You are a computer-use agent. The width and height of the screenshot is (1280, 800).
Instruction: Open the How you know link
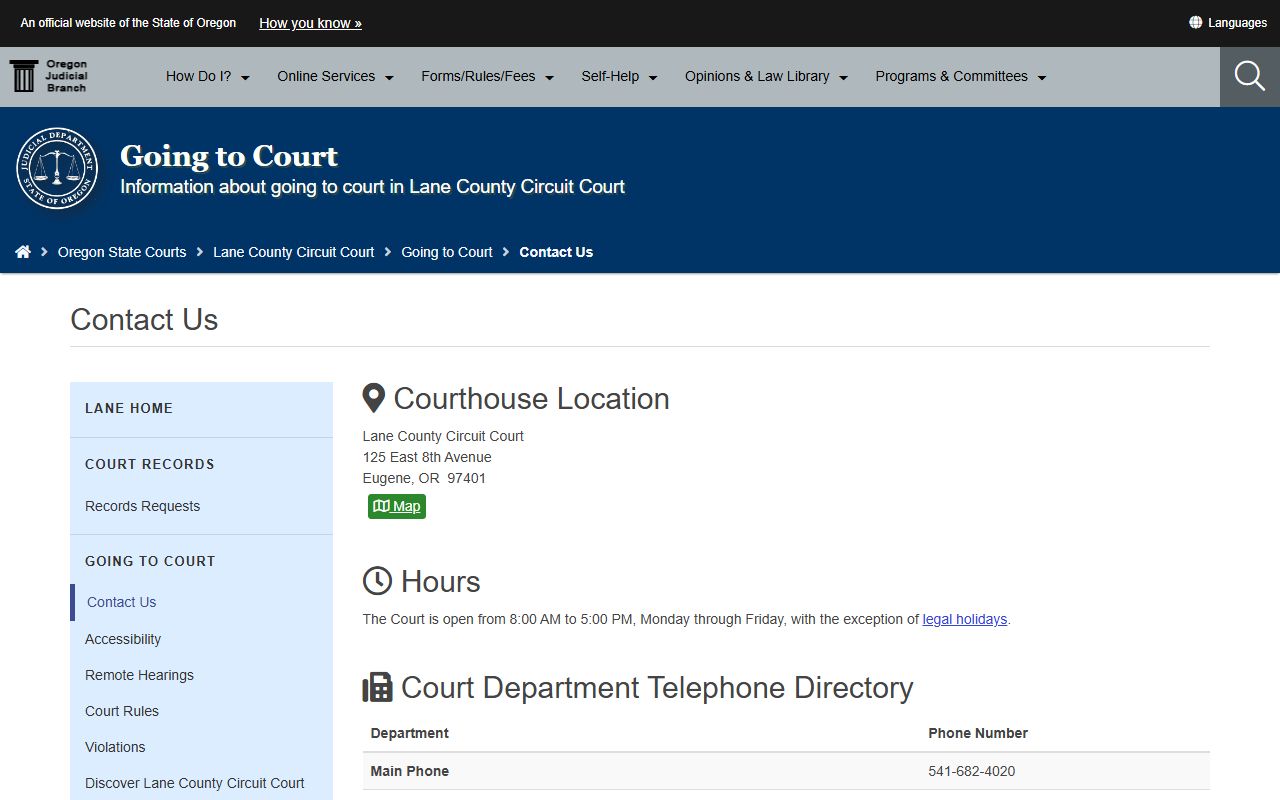[x=310, y=23]
